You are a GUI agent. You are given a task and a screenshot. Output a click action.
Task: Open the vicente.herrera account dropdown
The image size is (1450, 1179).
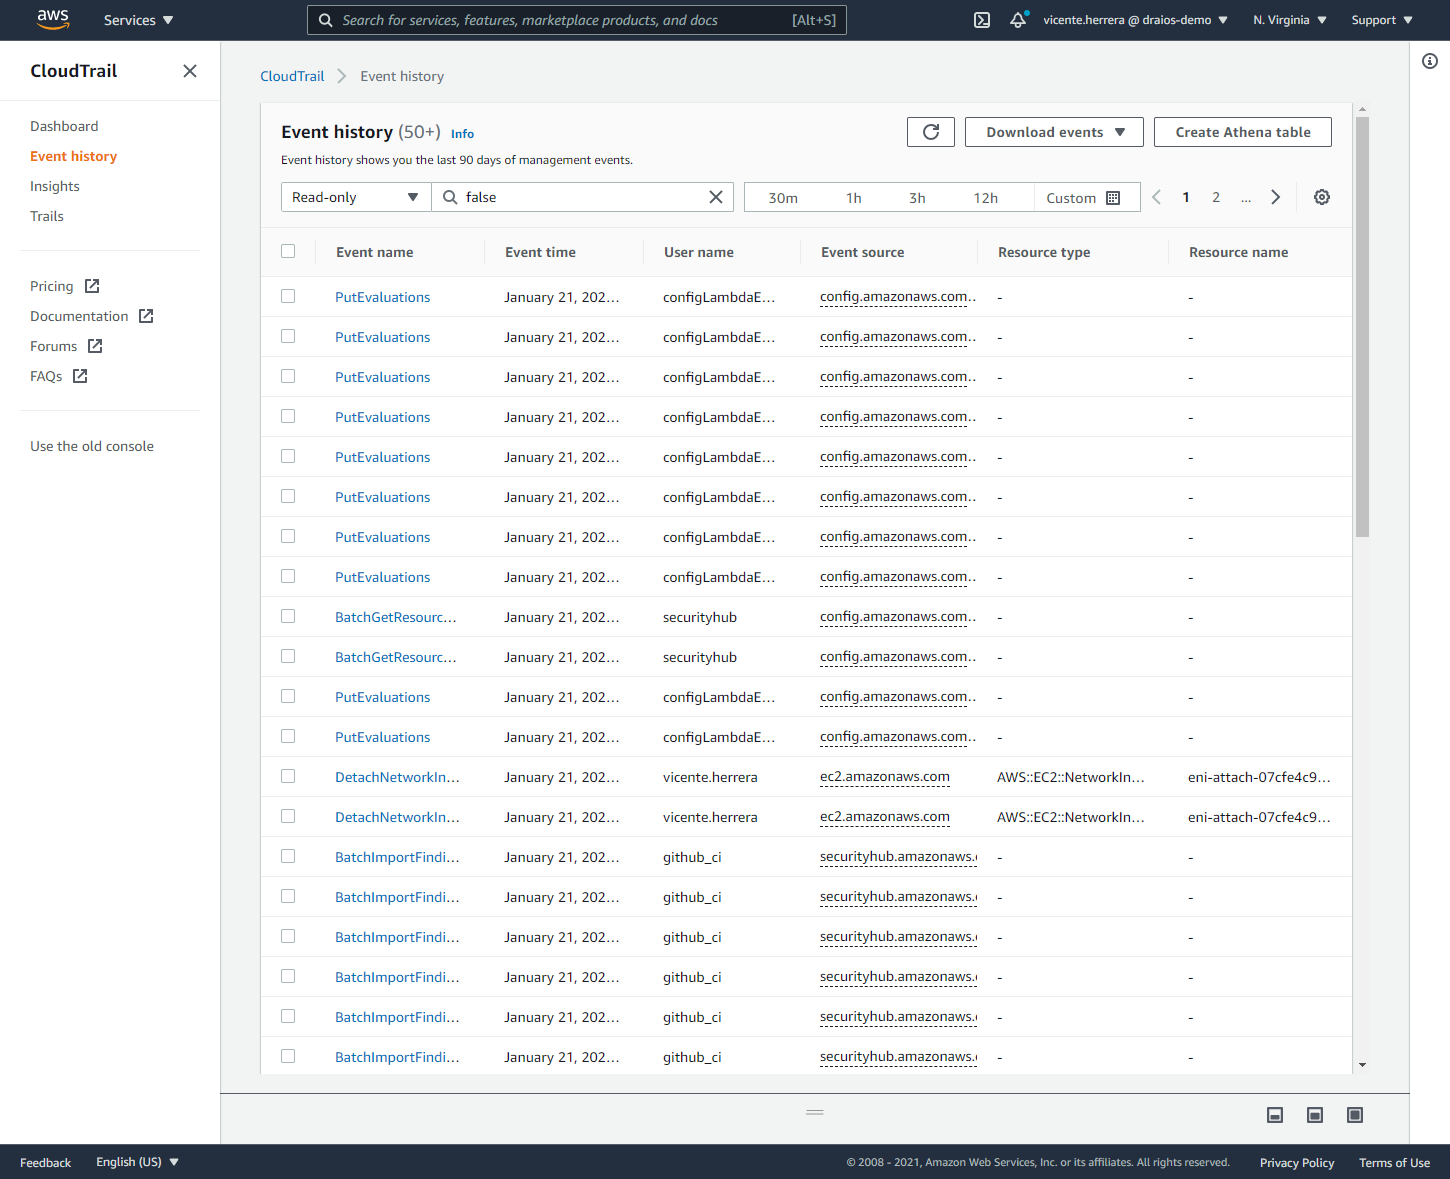coord(1135,20)
